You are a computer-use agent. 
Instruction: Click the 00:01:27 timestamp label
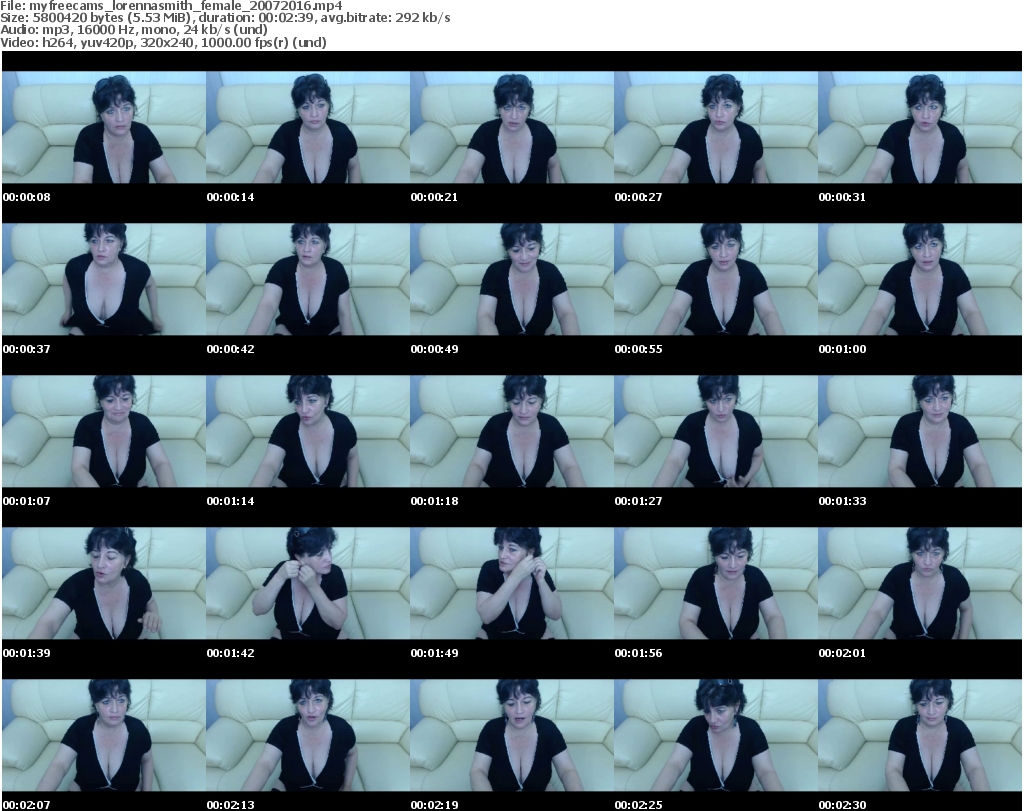(638, 501)
